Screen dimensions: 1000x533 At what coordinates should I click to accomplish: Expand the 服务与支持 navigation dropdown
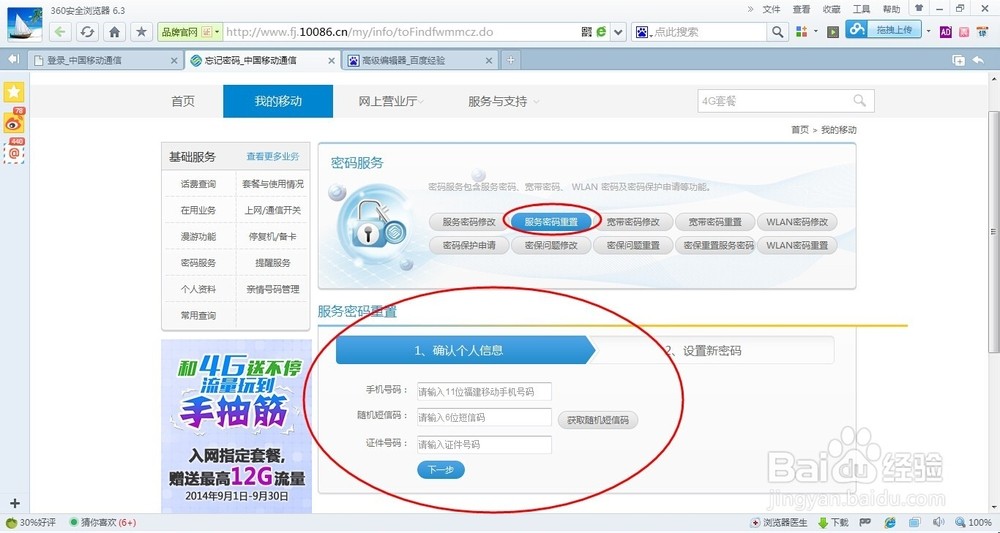[x=503, y=101]
